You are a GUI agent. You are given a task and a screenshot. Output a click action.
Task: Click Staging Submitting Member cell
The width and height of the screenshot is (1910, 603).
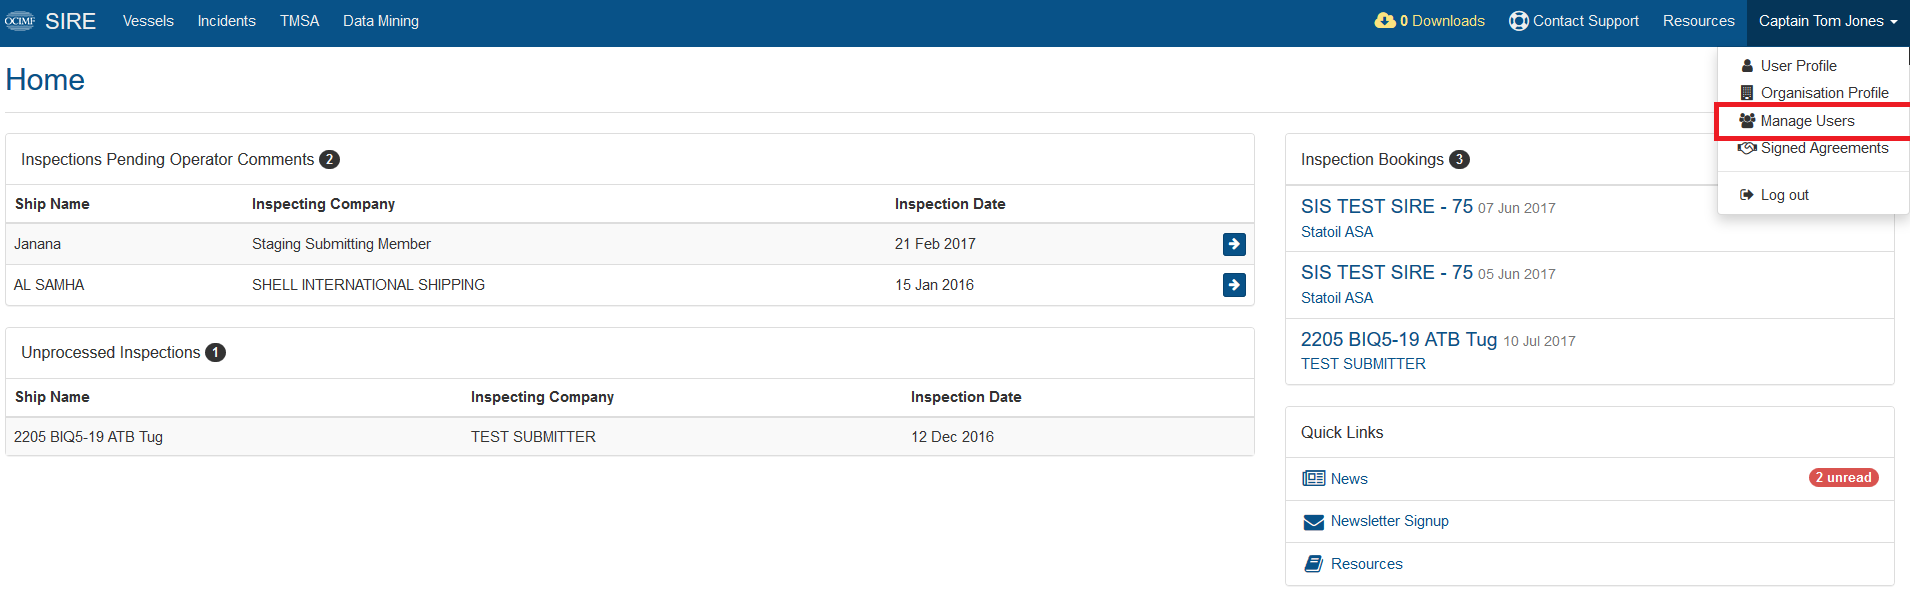pos(341,244)
